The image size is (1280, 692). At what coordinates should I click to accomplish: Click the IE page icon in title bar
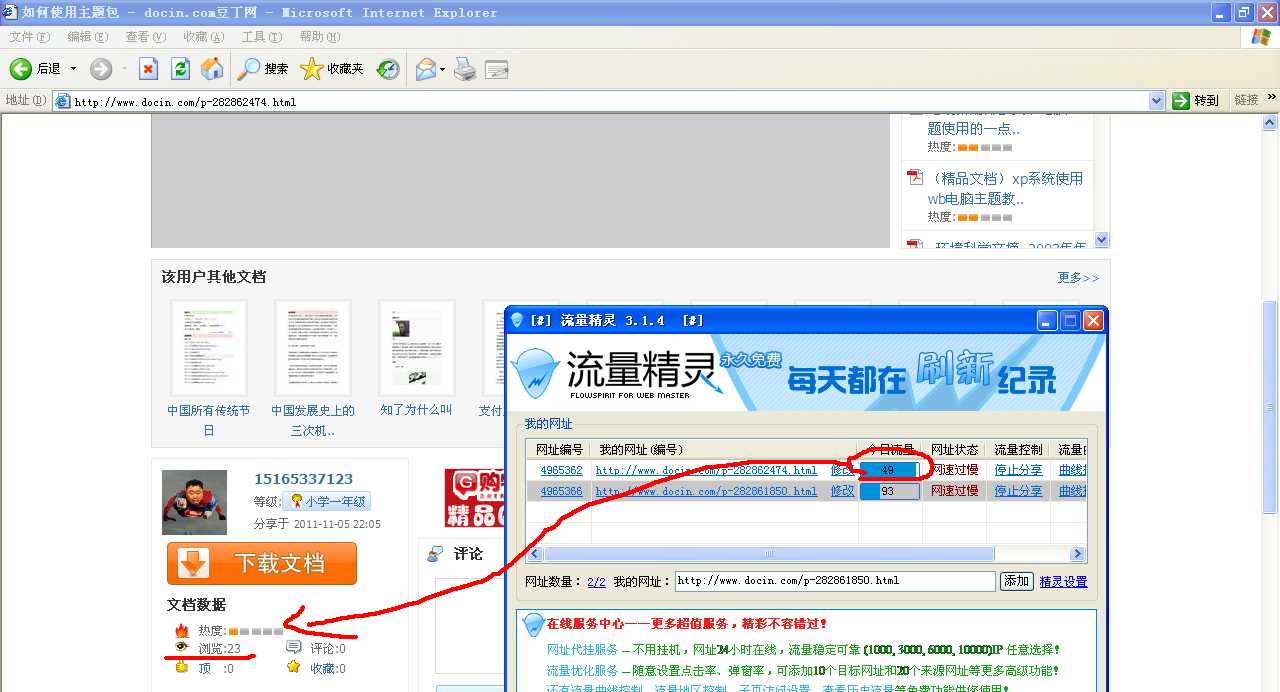coord(10,12)
